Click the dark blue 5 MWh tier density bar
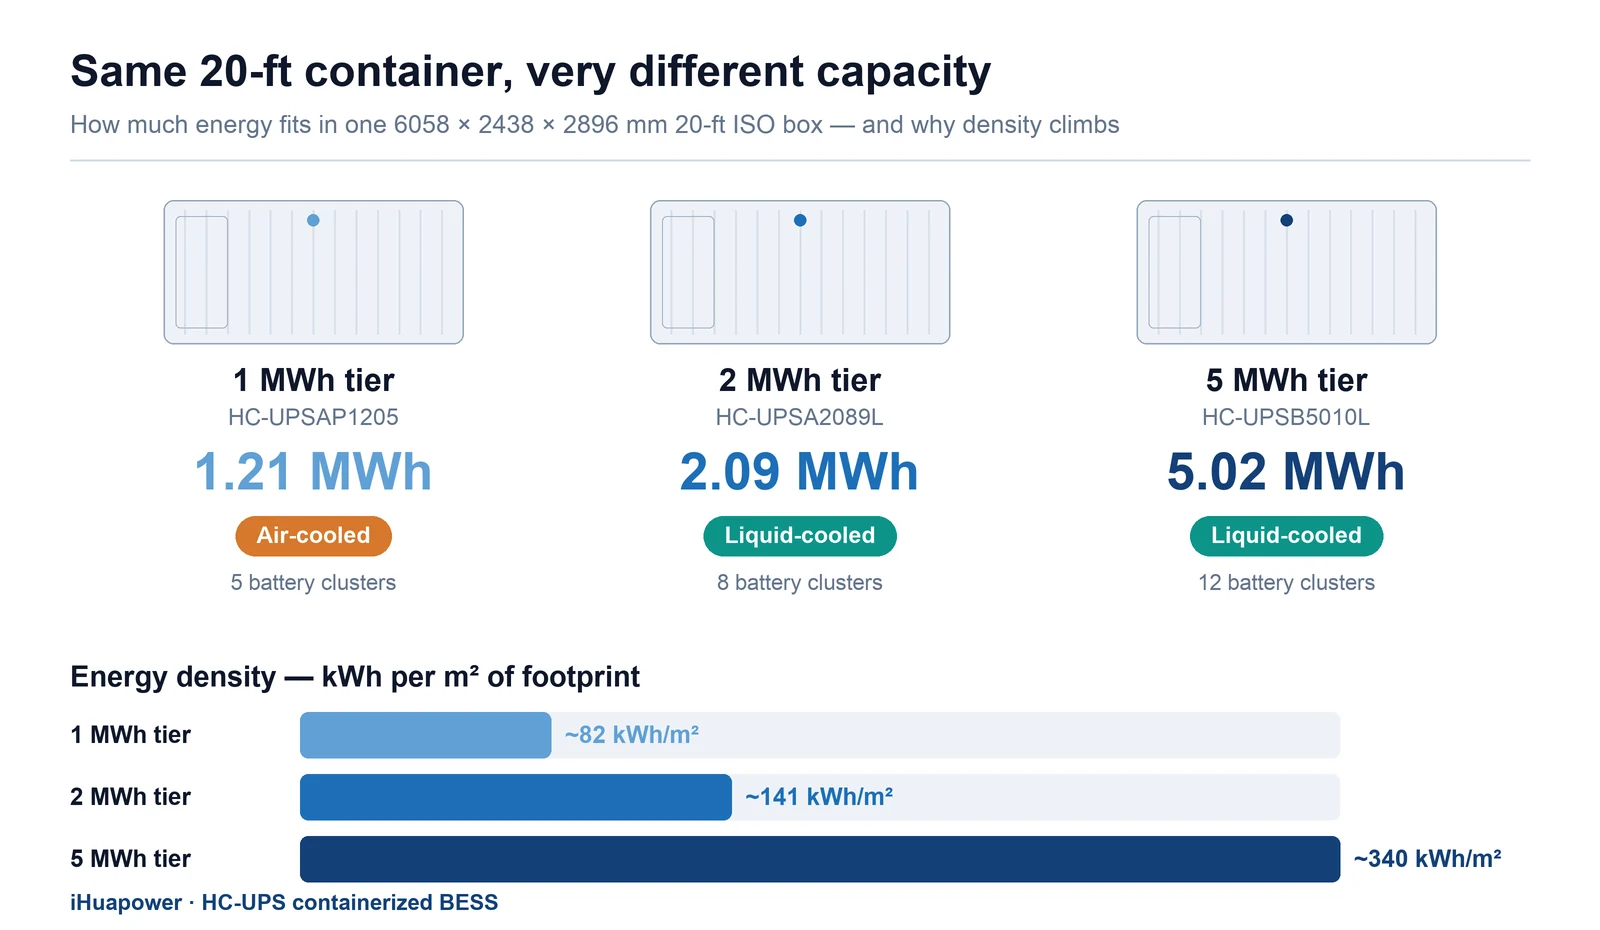Viewport: 1600px width, 930px height. click(x=820, y=859)
